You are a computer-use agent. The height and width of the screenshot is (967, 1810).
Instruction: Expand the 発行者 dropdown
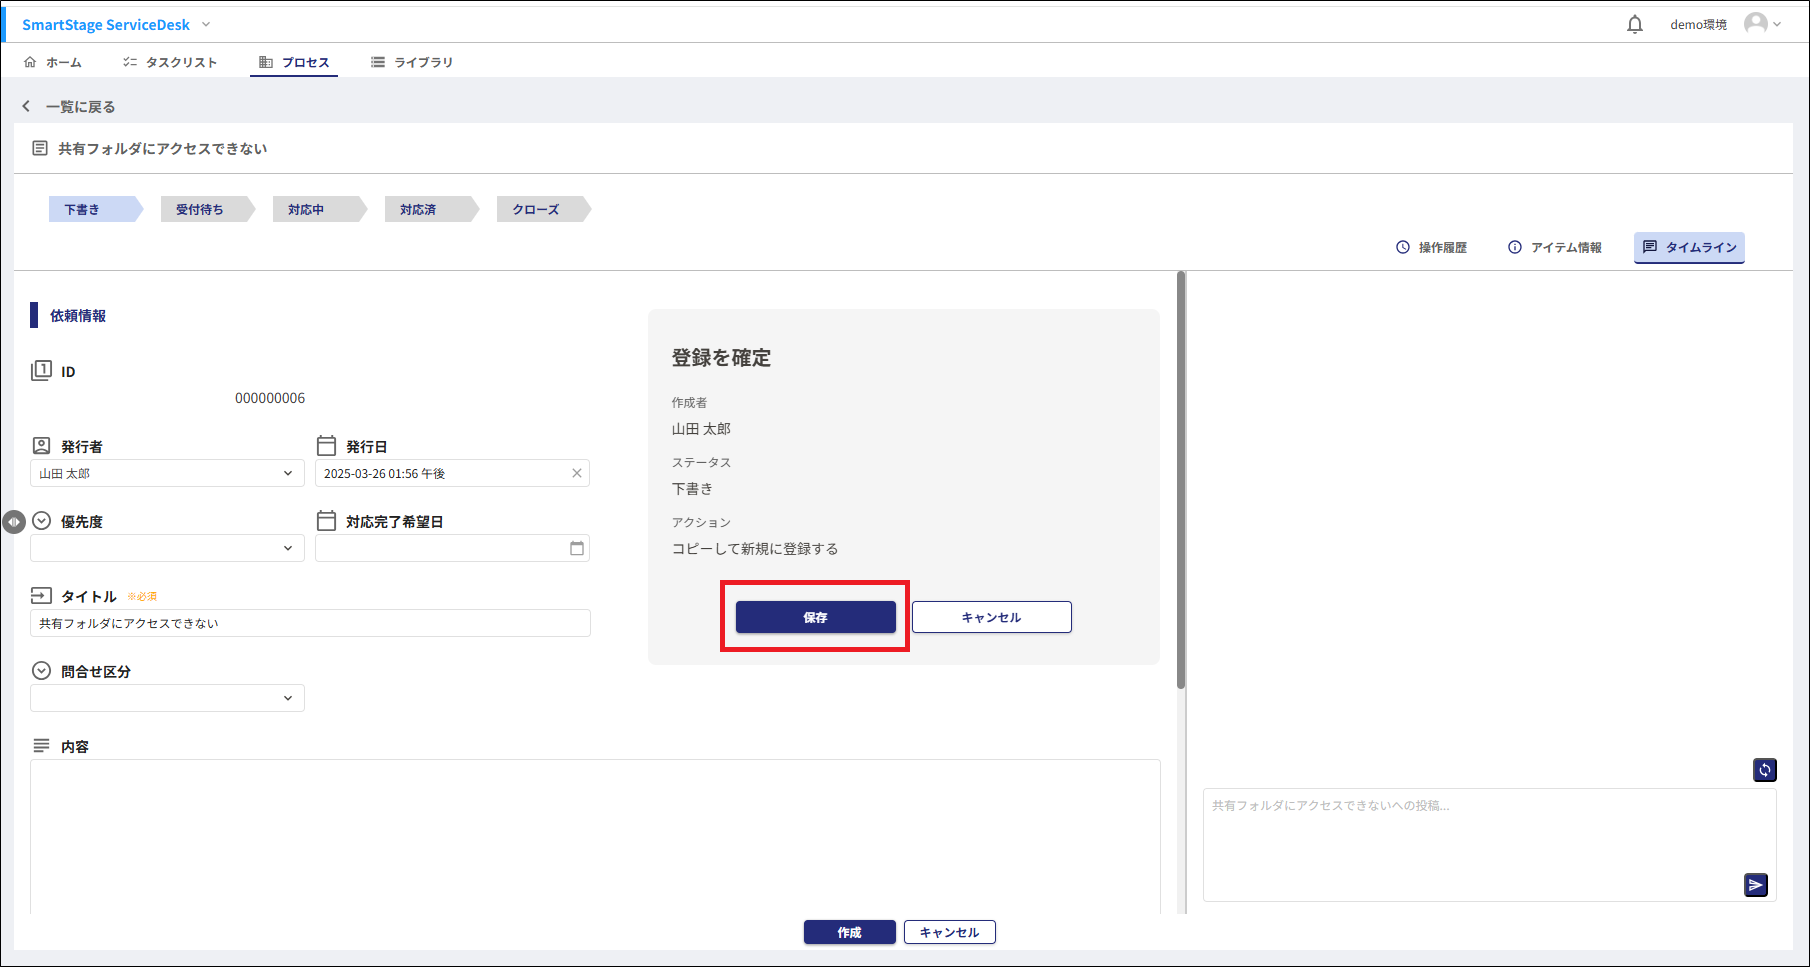[x=287, y=473]
